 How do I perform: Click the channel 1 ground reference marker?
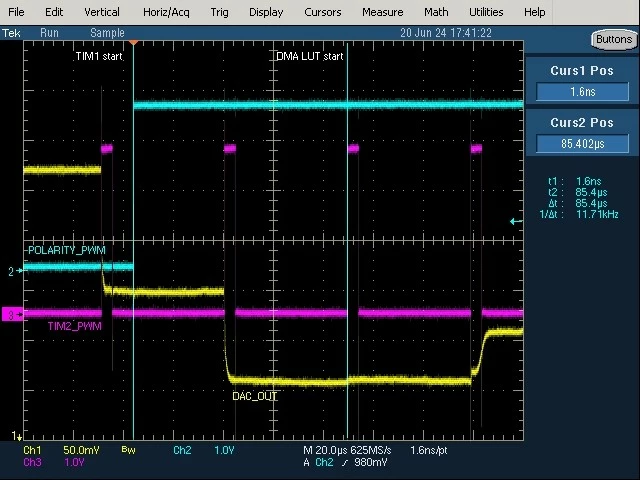point(16,436)
